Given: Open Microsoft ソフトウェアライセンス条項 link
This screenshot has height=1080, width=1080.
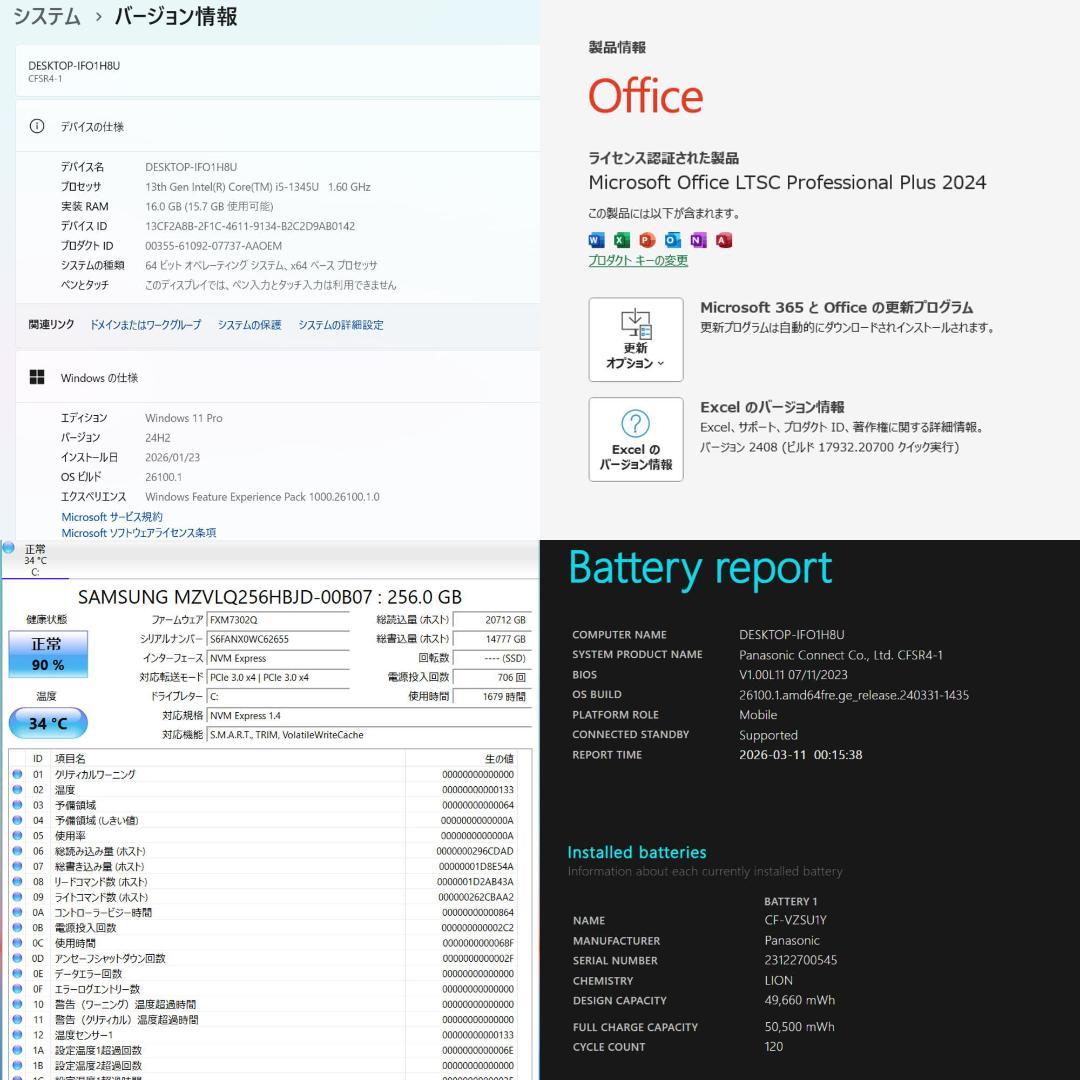Looking at the screenshot, I should coord(138,532).
